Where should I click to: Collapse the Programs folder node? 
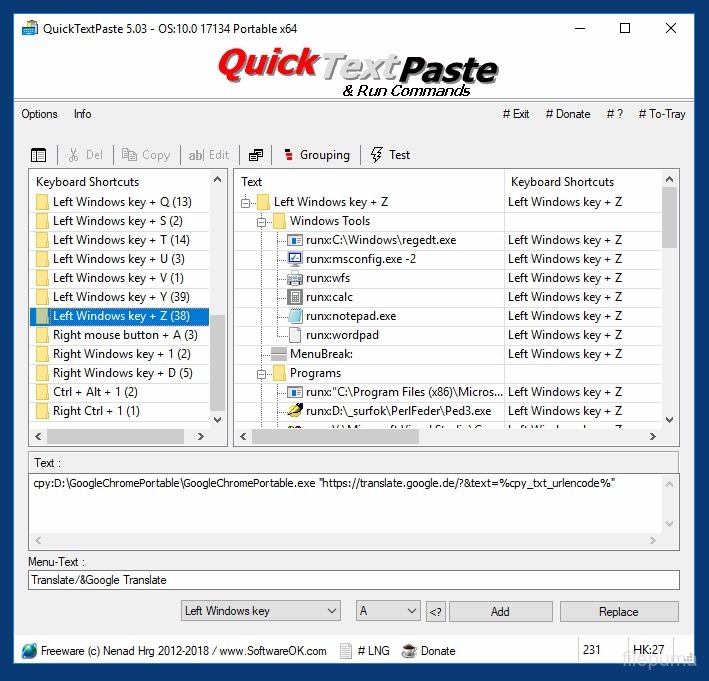tap(262, 373)
